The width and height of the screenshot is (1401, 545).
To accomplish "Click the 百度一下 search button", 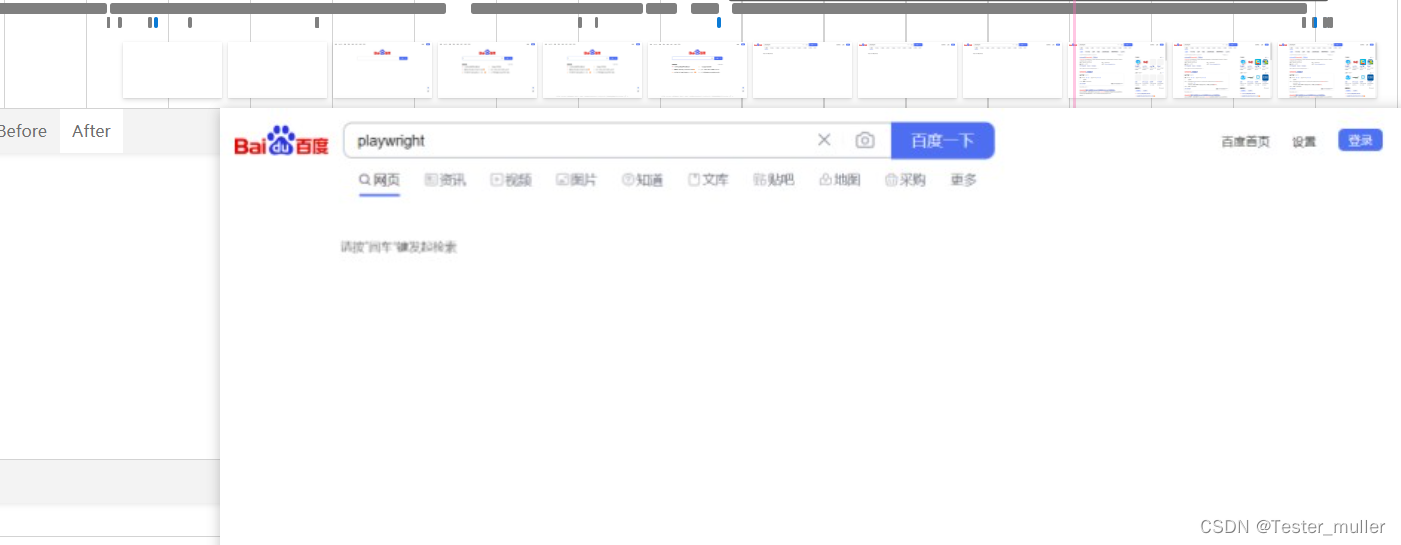I will (942, 140).
